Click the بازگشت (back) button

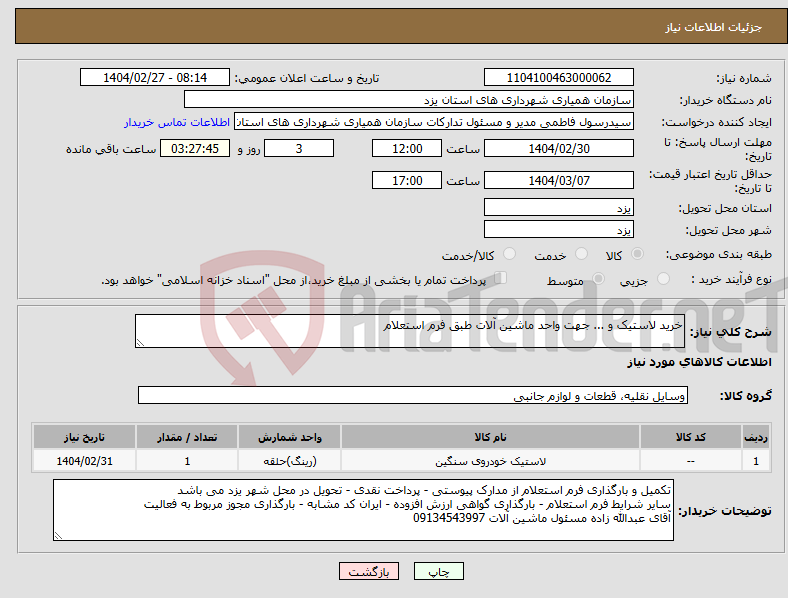(369, 571)
